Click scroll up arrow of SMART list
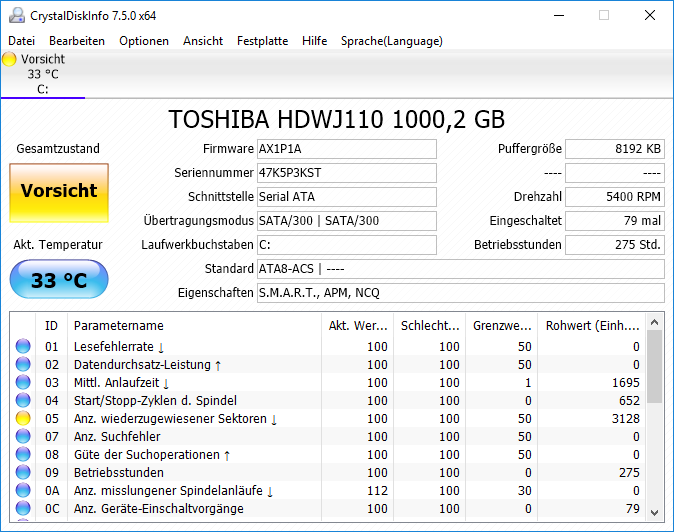 click(655, 322)
